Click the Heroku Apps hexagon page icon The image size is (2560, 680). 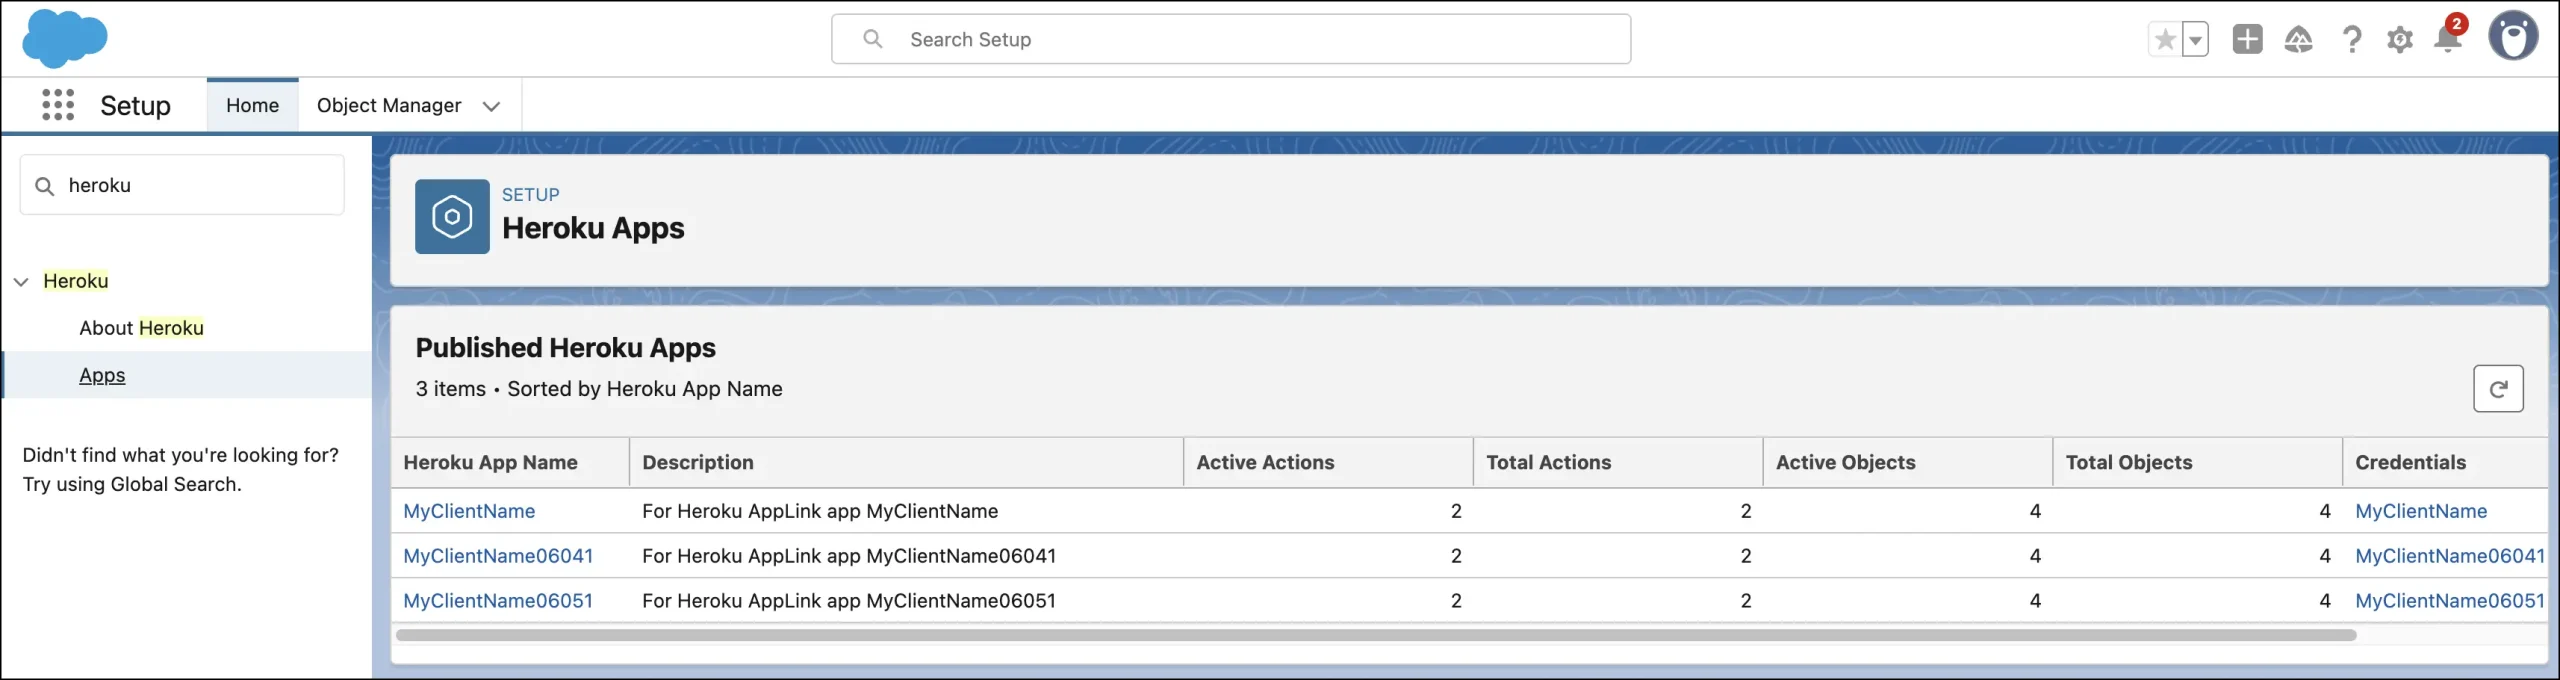(x=452, y=217)
